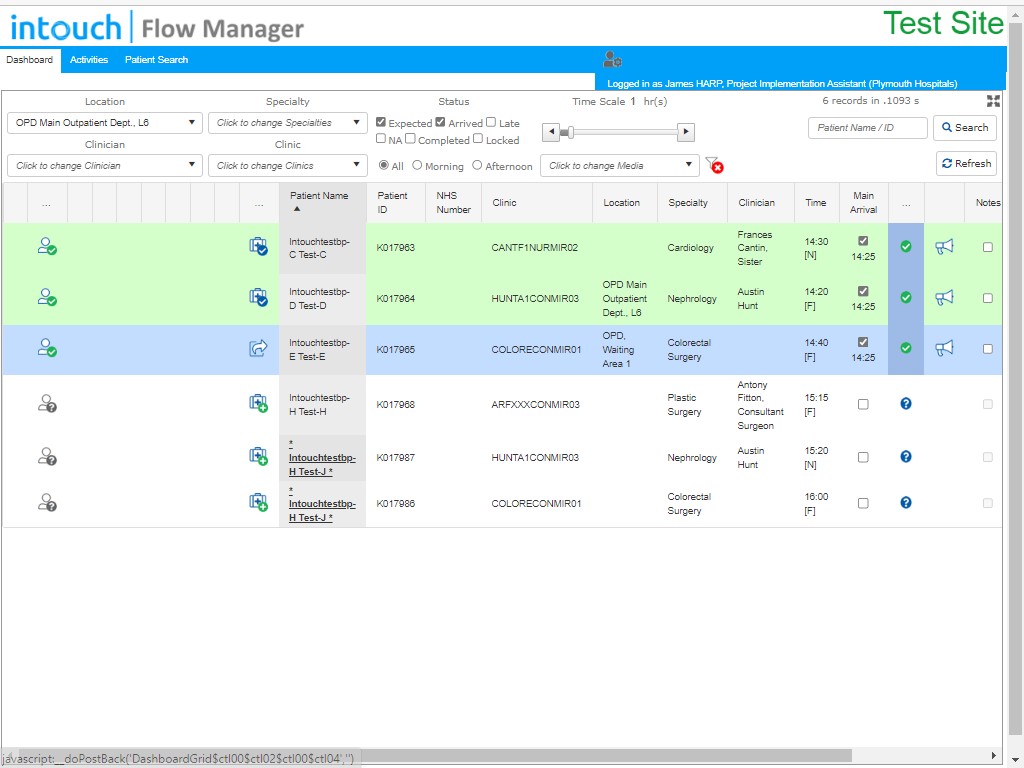
Task: Click the Time Scale slider handle
Action: pos(571,133)
